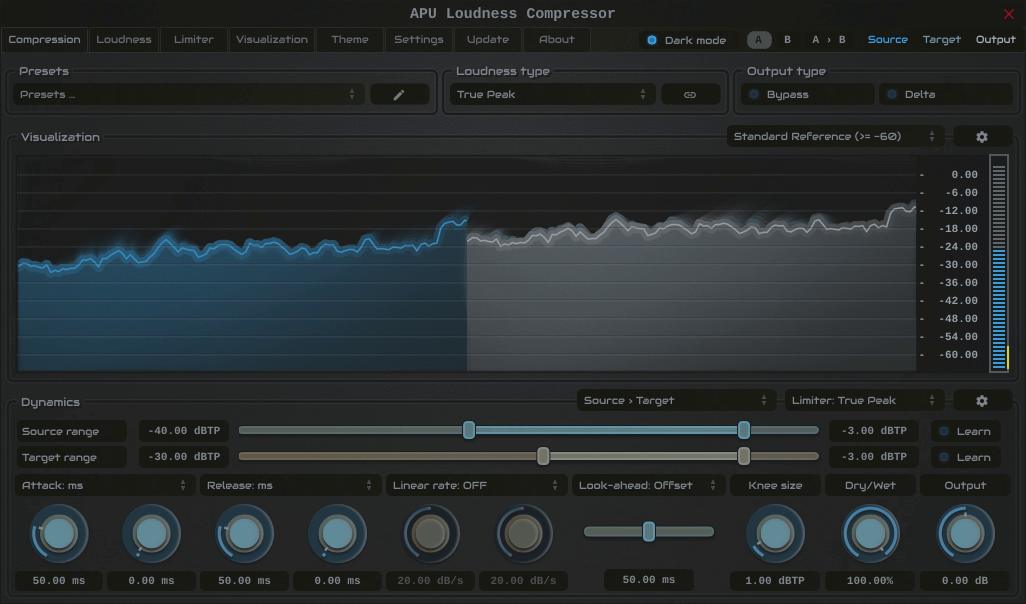Open the Visualization gear settings
1026x604 pixels.
pyautogui.click(x=982, y=137)
